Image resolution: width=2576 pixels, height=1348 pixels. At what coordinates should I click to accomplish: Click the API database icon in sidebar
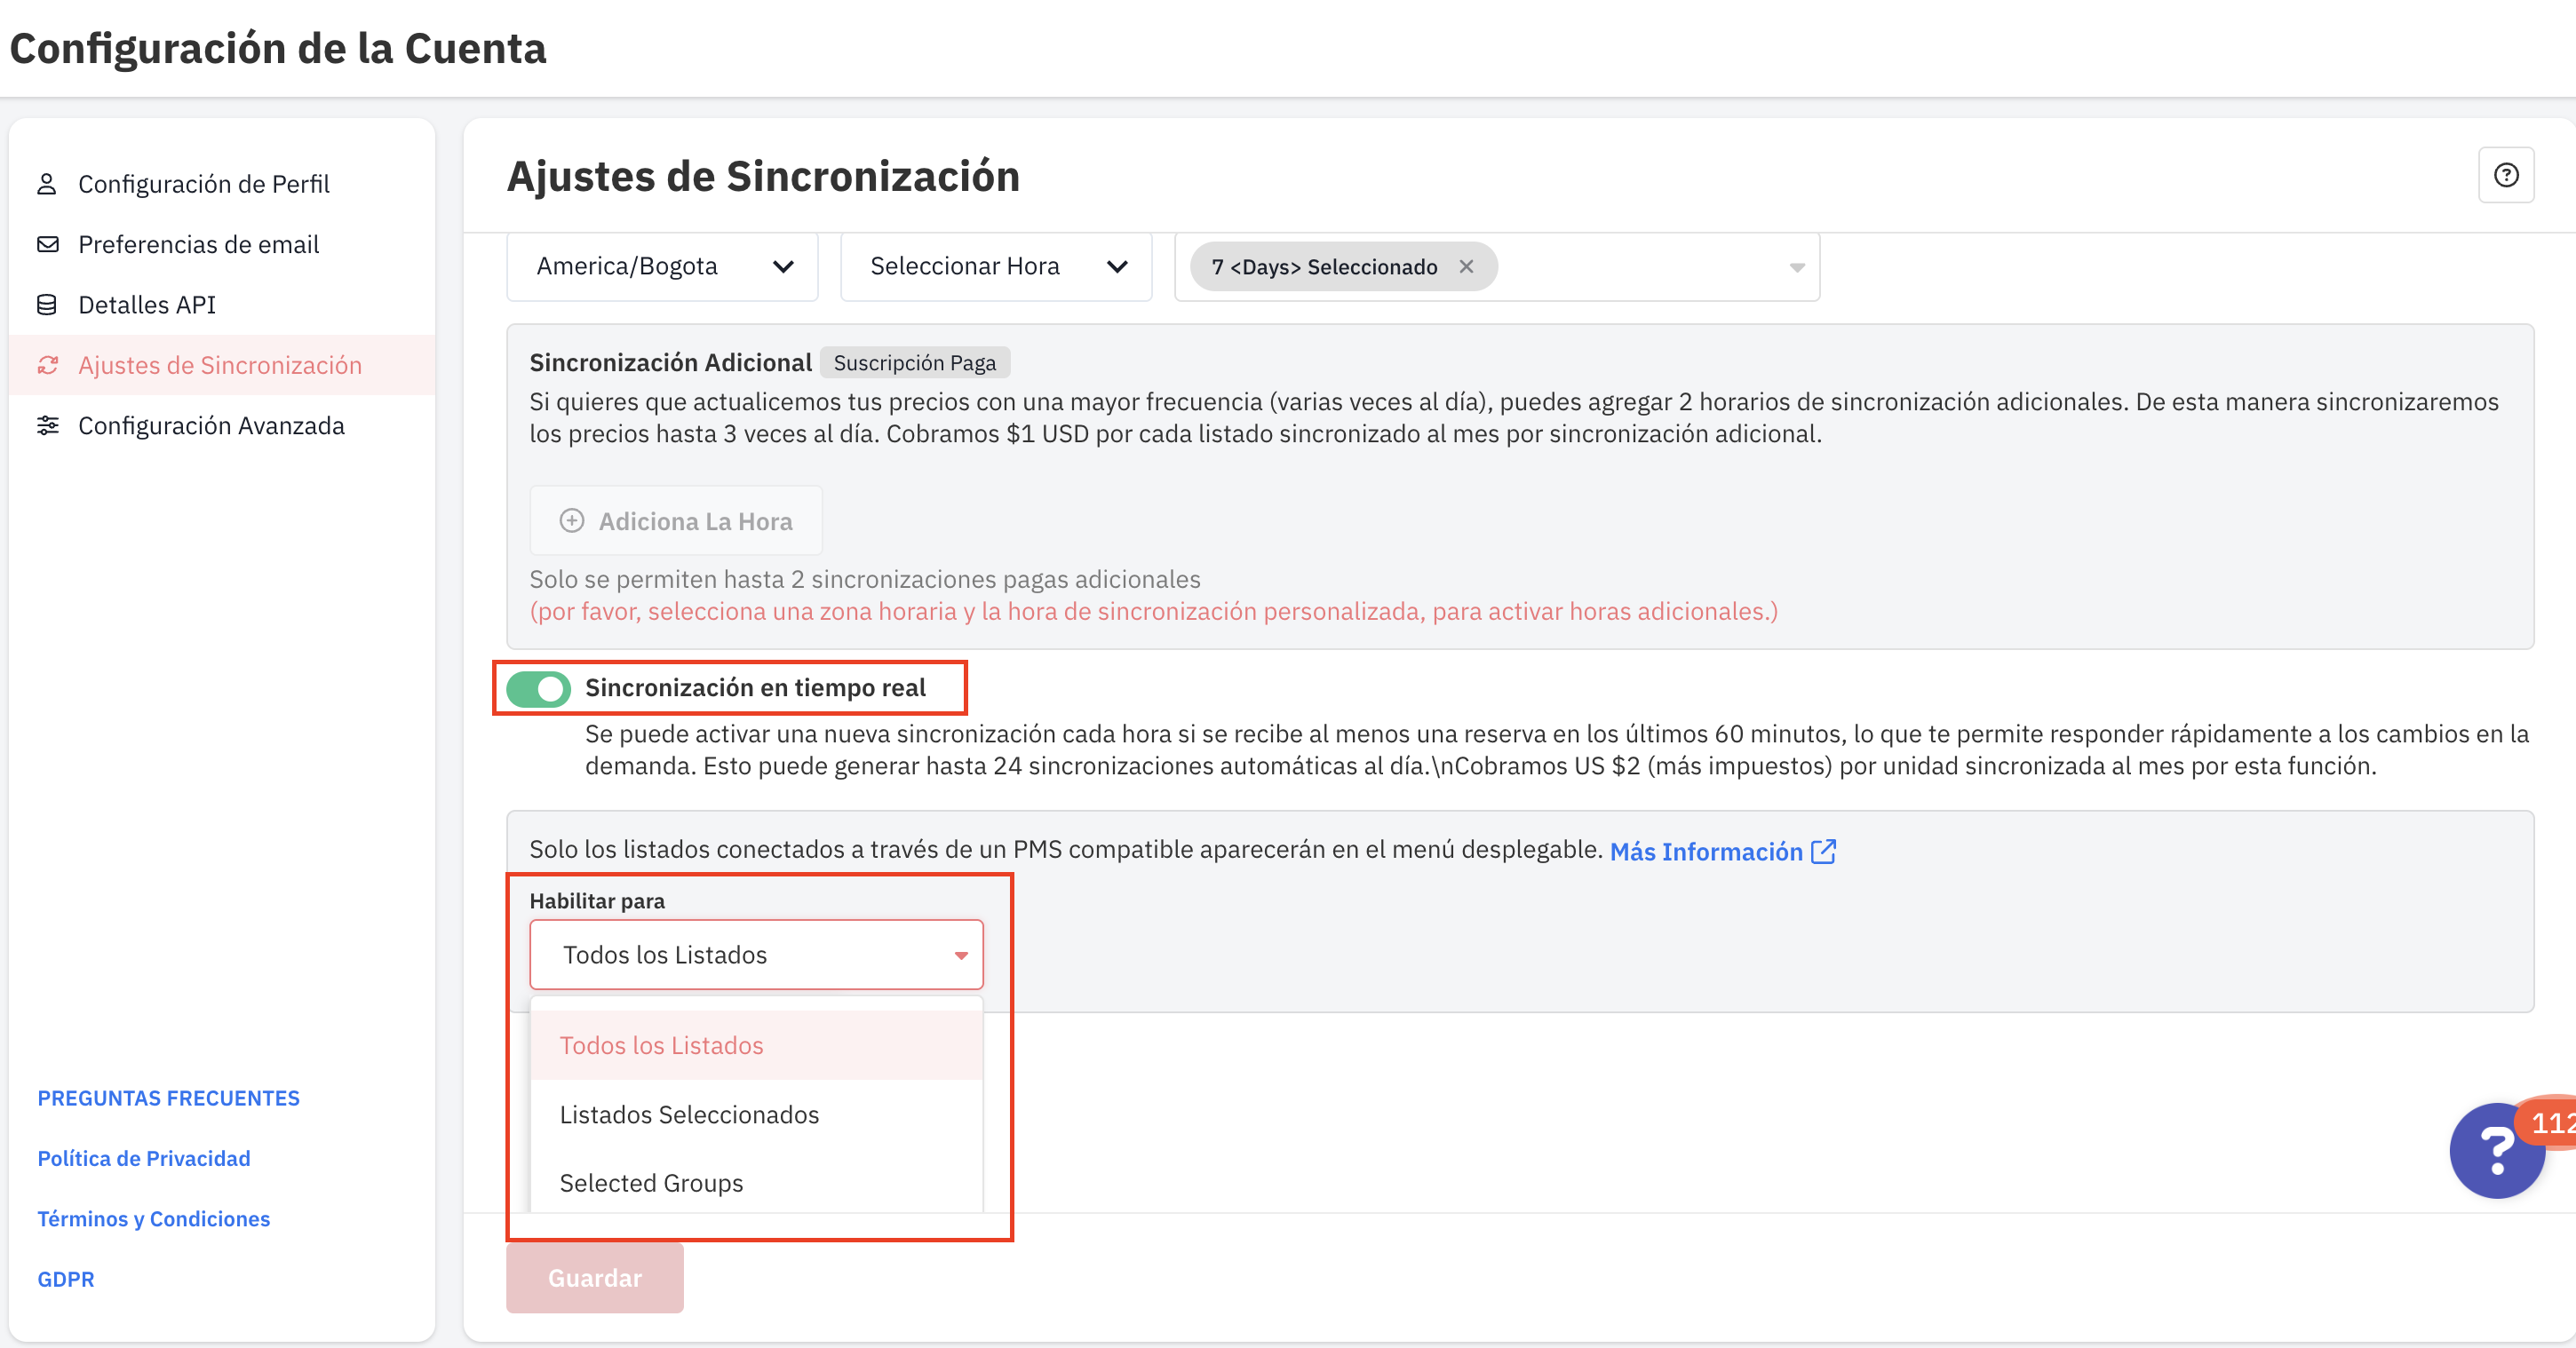coord(47,305)
